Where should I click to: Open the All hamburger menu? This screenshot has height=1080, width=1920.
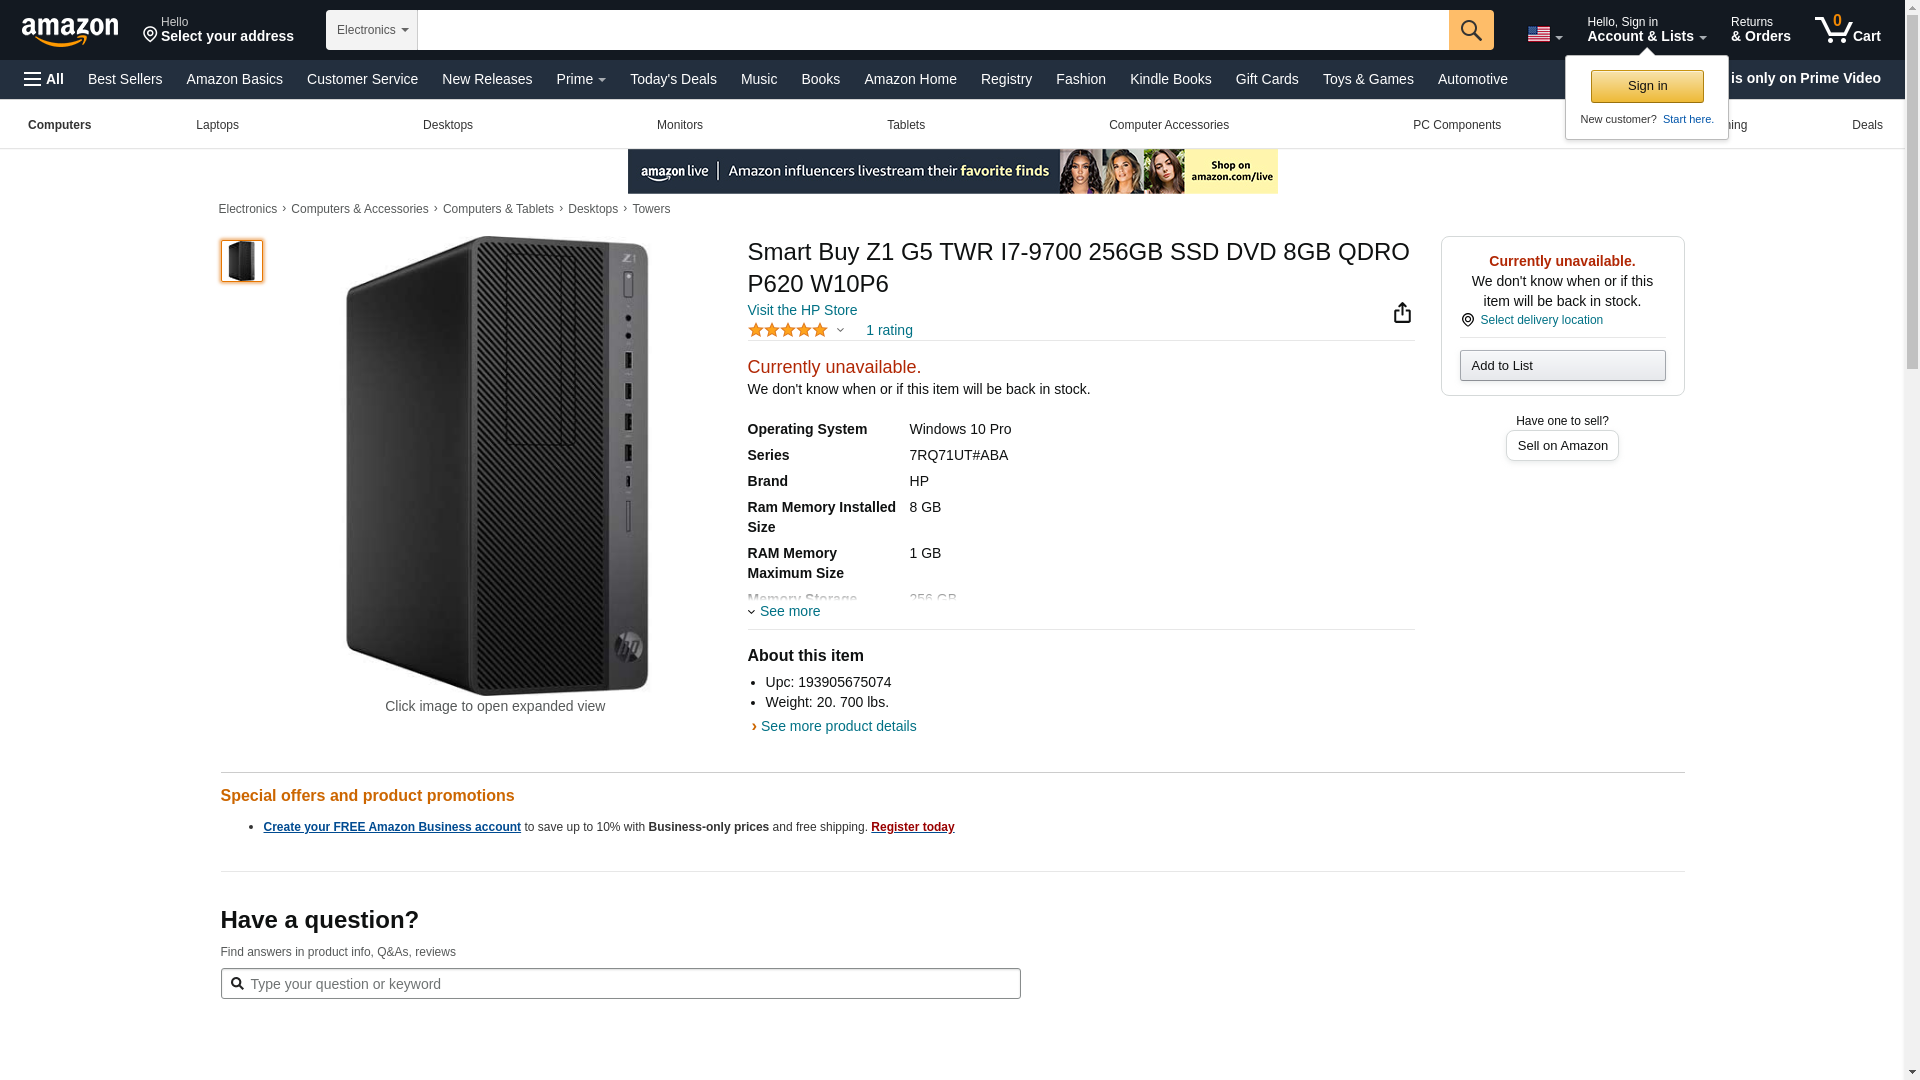click(x=44, y=79)
